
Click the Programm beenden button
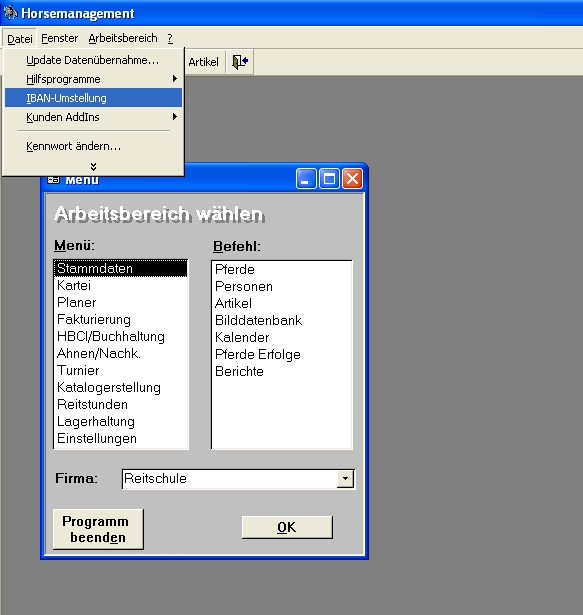[x=98, y=529]
